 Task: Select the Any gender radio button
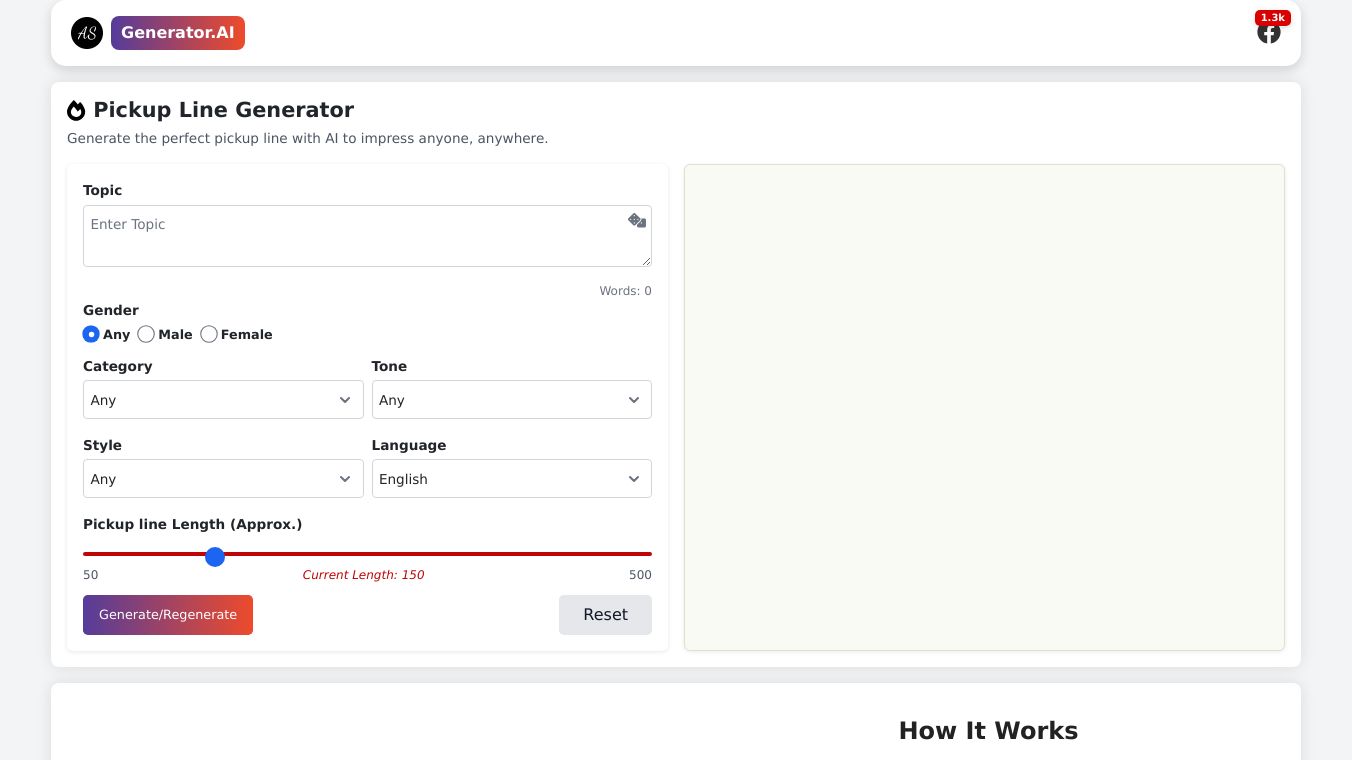tap(91, 334)
